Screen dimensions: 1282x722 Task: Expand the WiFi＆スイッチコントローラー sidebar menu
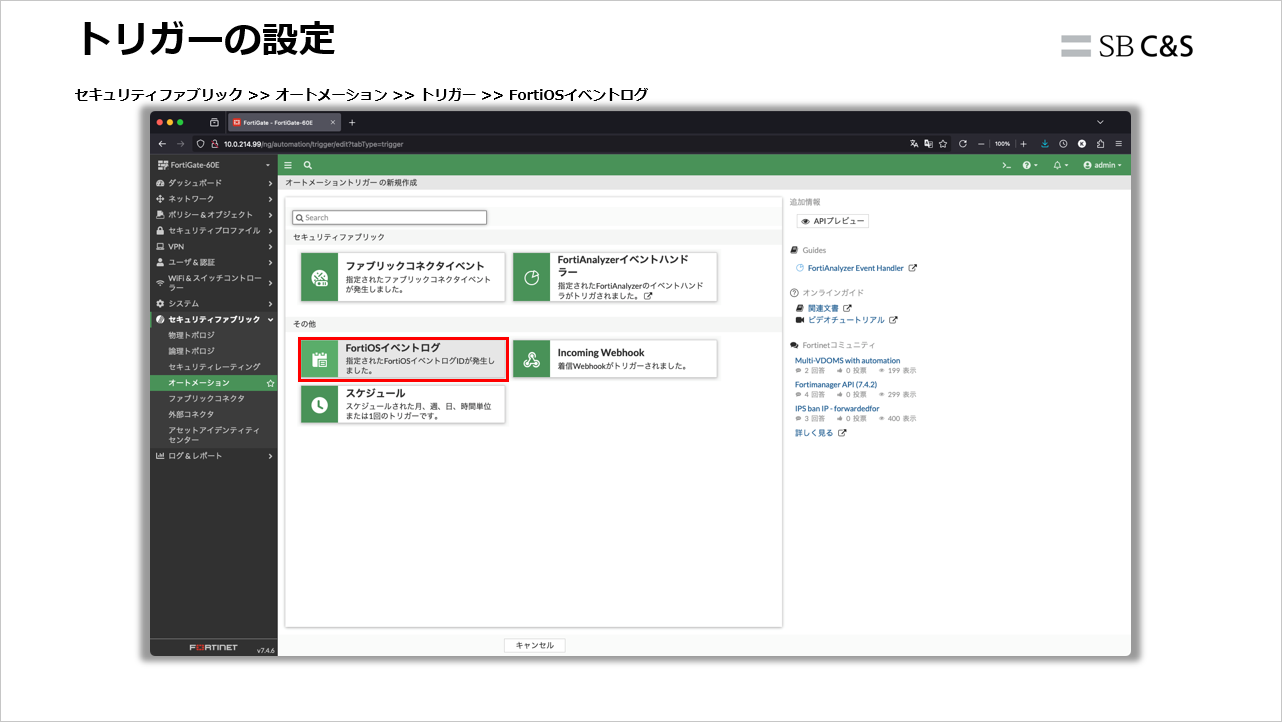[214, 283]
